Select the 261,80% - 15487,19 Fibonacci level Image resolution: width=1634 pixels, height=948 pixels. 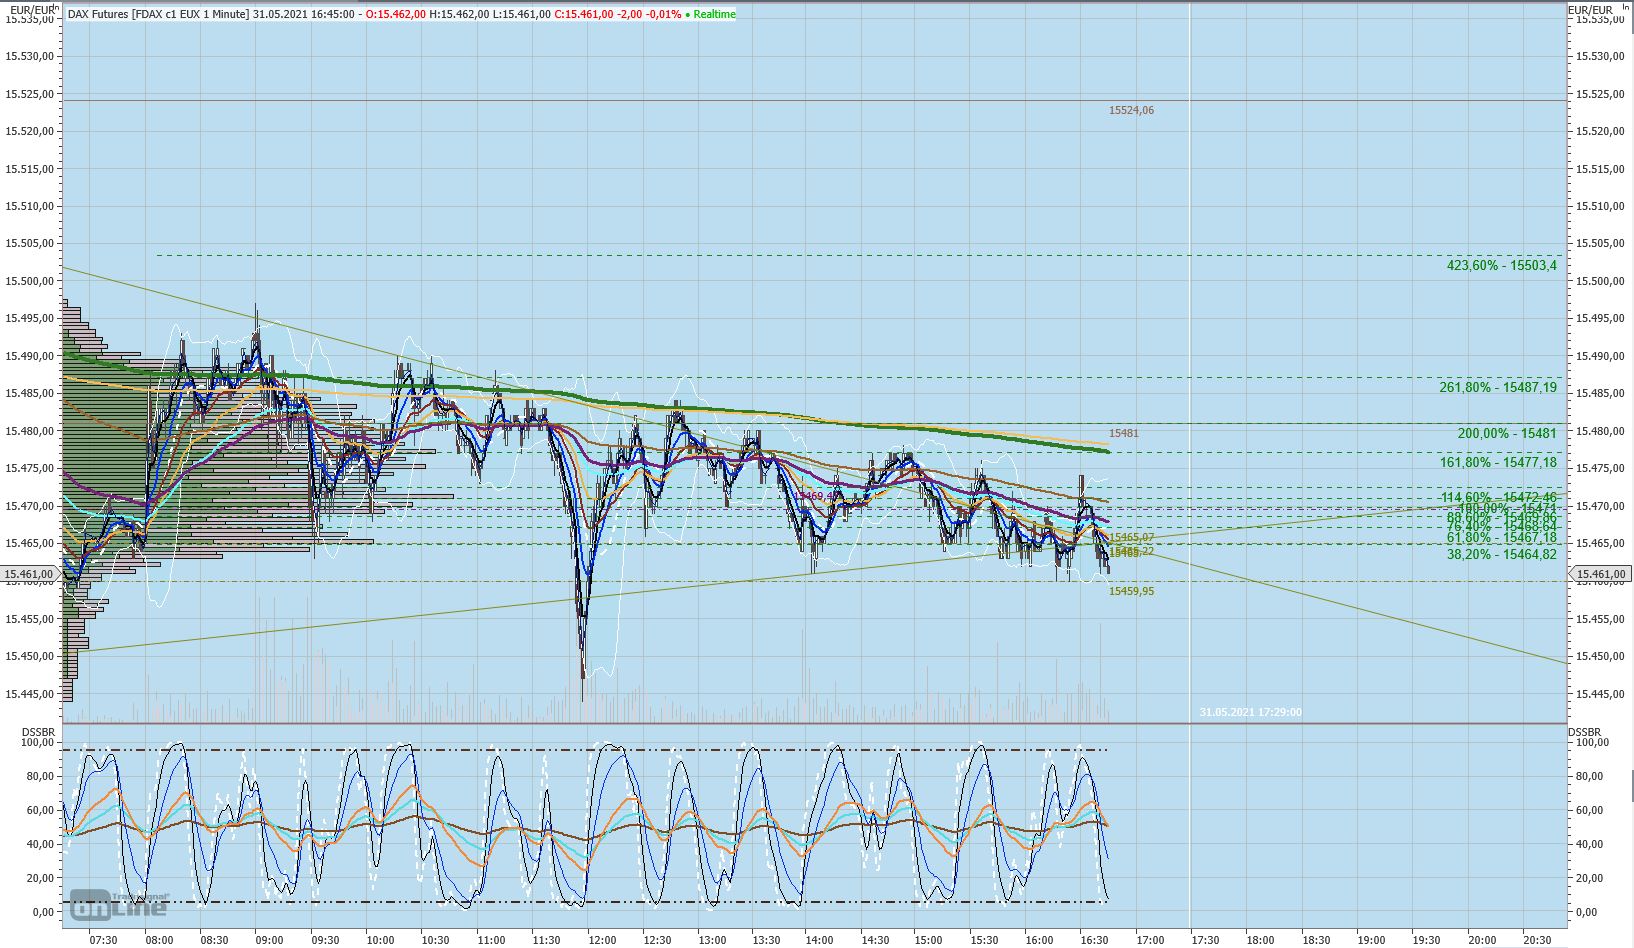tap(1497, 388)
